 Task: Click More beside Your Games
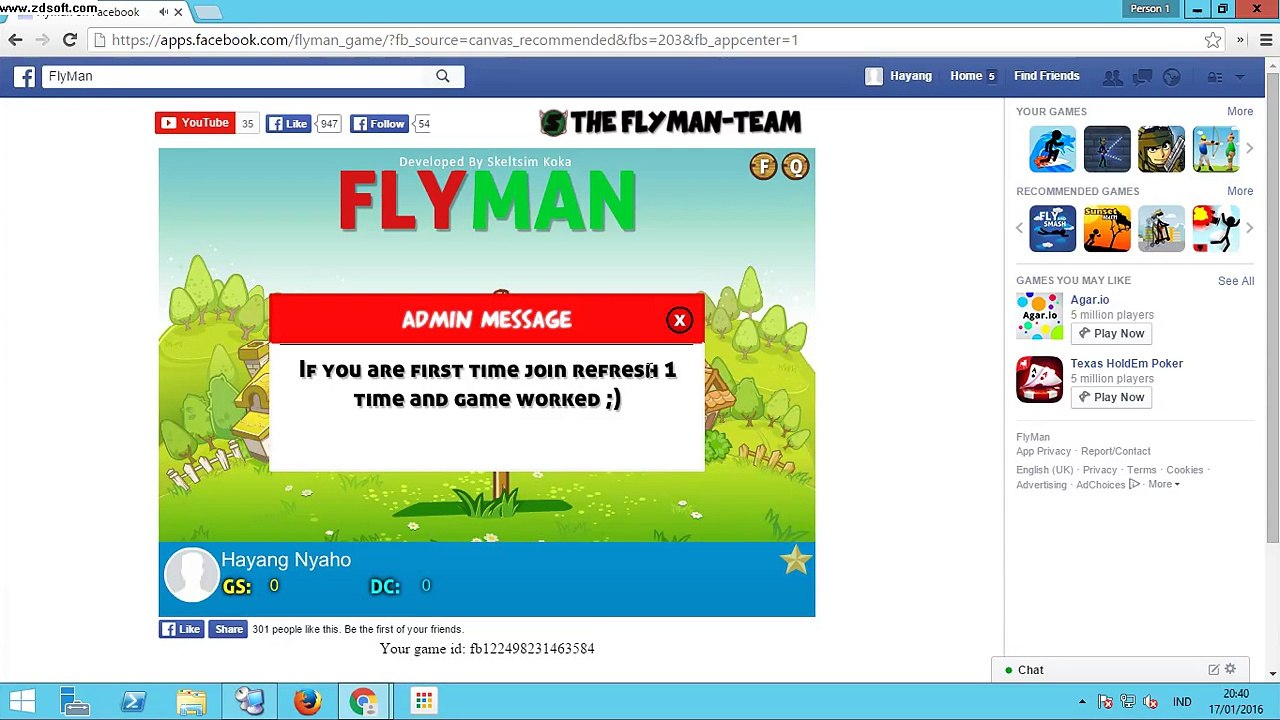point(1240,112)
